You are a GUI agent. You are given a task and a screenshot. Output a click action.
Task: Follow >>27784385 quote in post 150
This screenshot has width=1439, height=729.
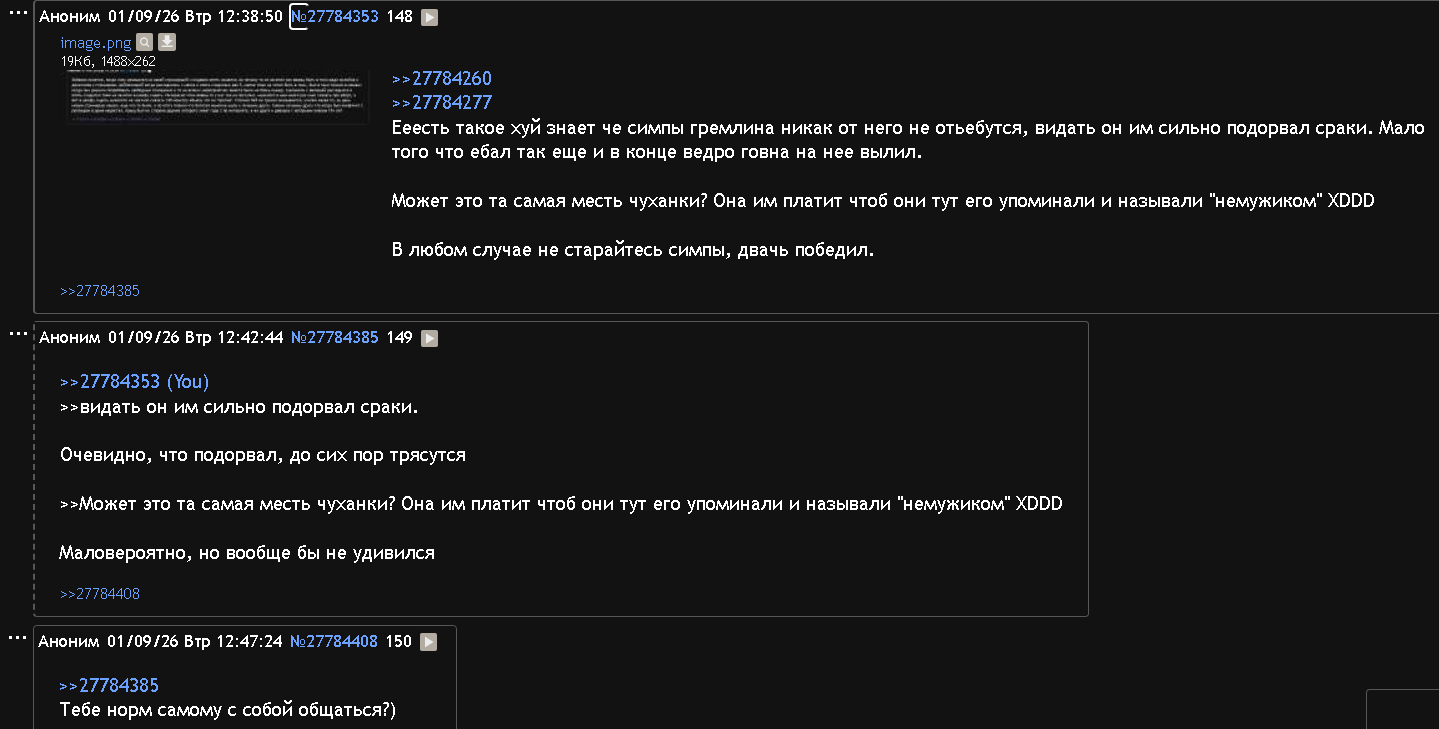point(109,686)
